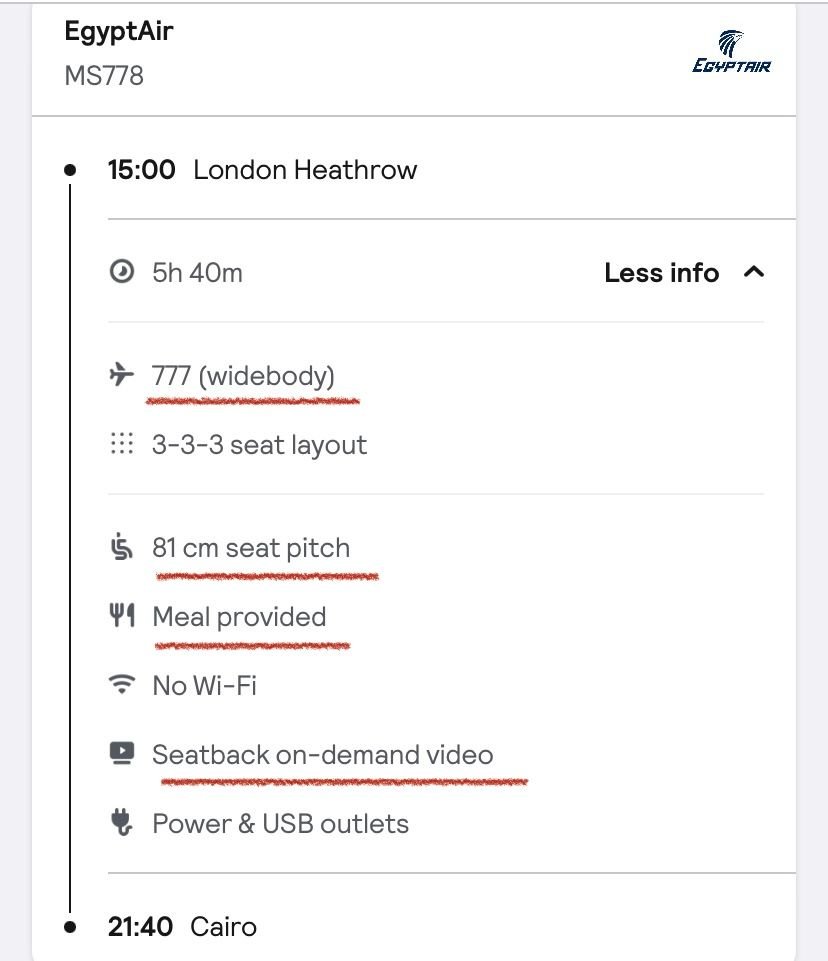Click the Wi-Fi signal icon

pos(122,685)
